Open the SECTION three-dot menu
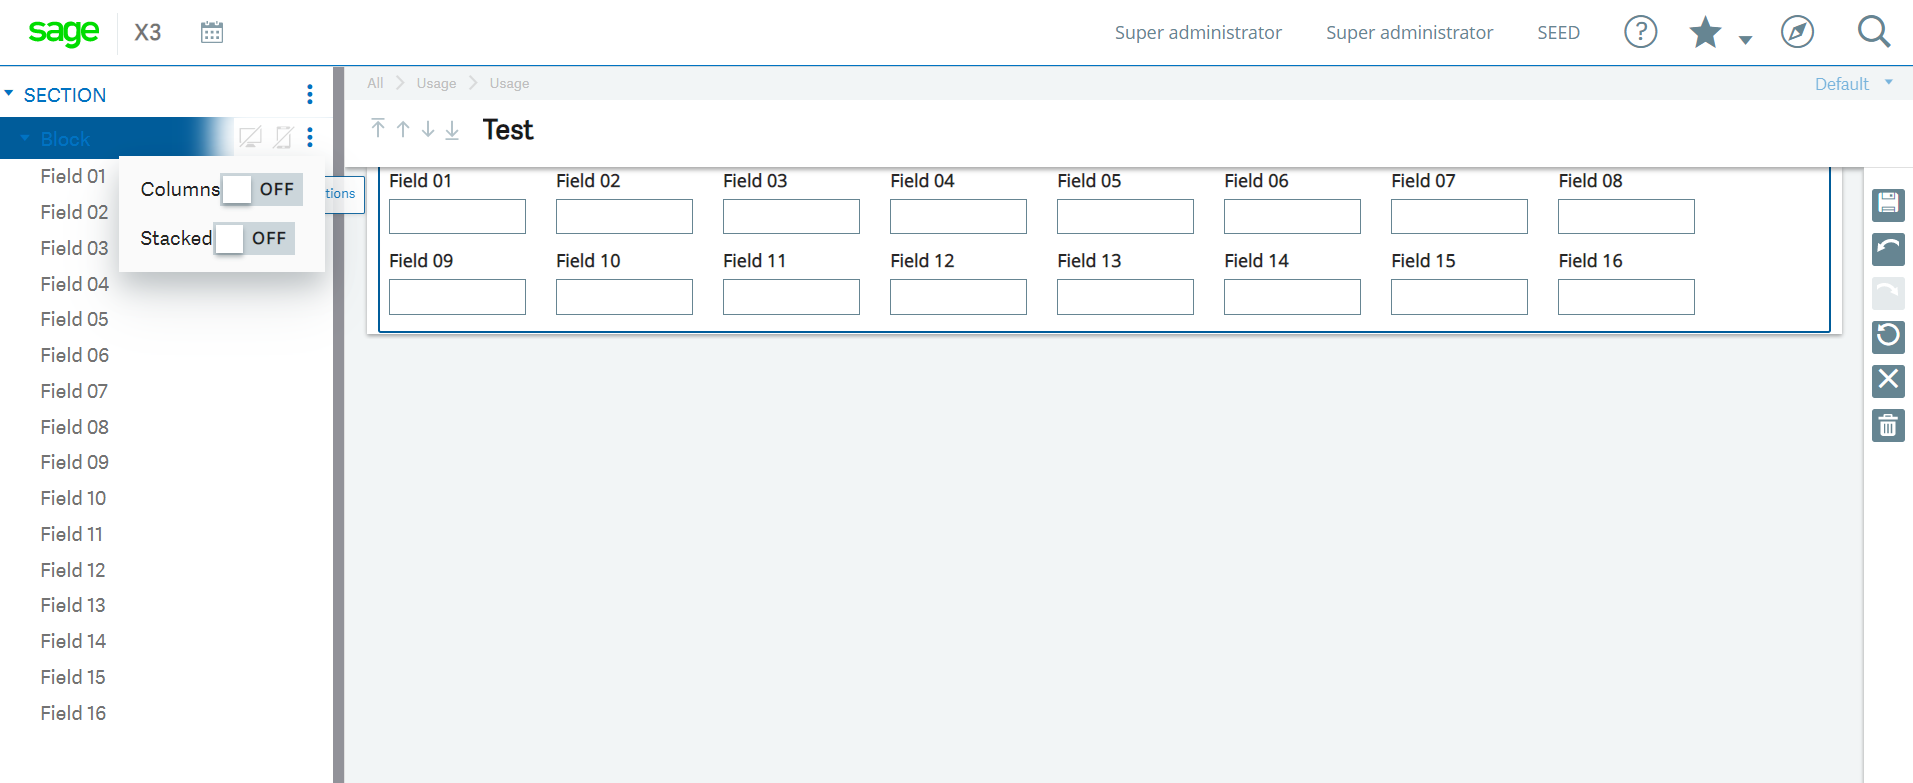 (x=310, y=94)
